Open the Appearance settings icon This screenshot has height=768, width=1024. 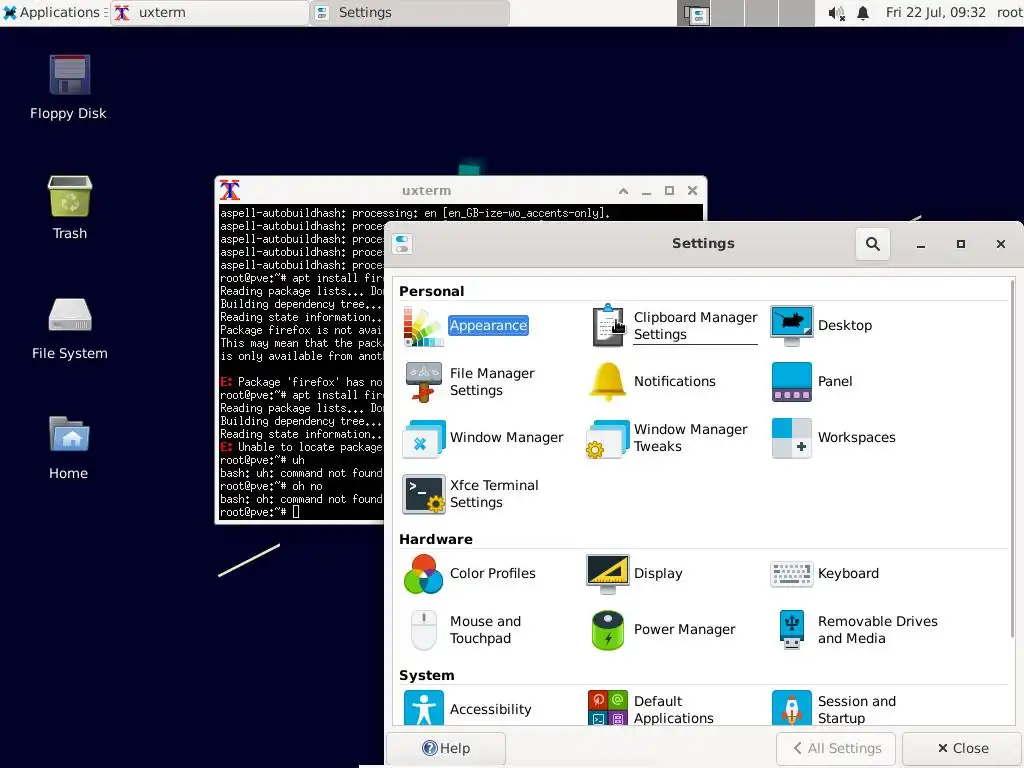tap(423, 325)
